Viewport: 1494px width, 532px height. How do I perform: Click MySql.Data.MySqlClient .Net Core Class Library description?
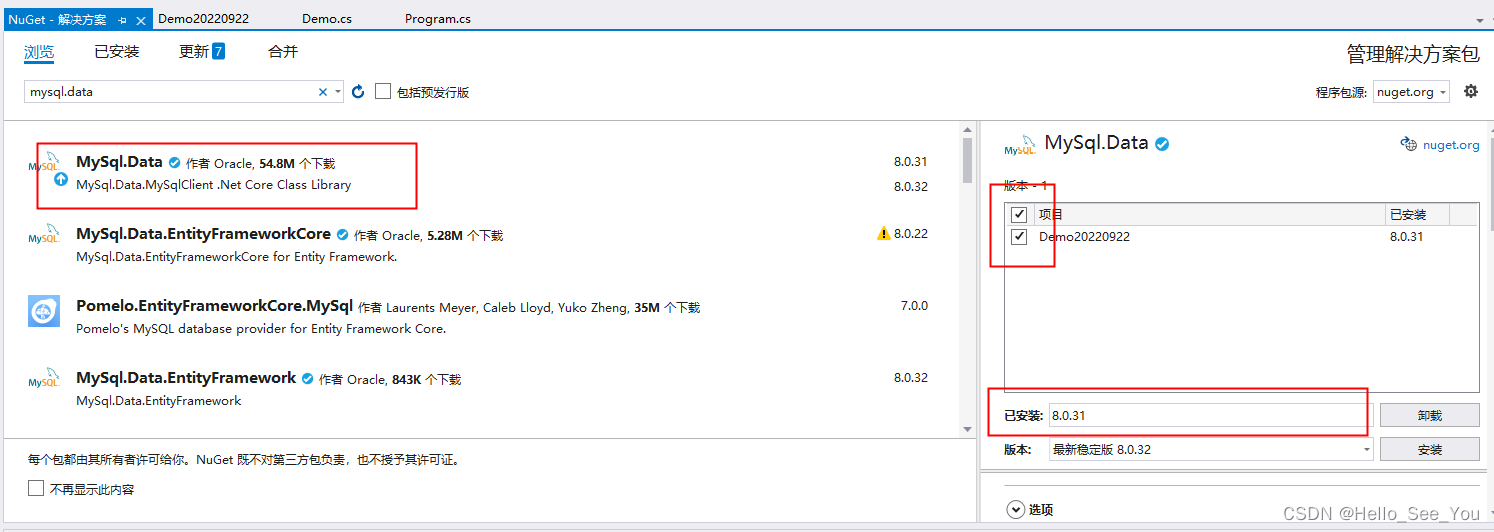pyautogui.click(x=214, y=185)
